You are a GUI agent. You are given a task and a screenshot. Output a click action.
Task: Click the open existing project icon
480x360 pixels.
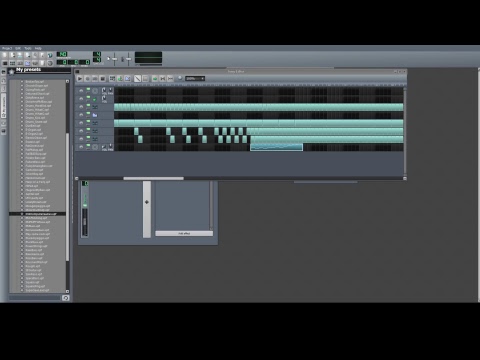coord(20,55)
